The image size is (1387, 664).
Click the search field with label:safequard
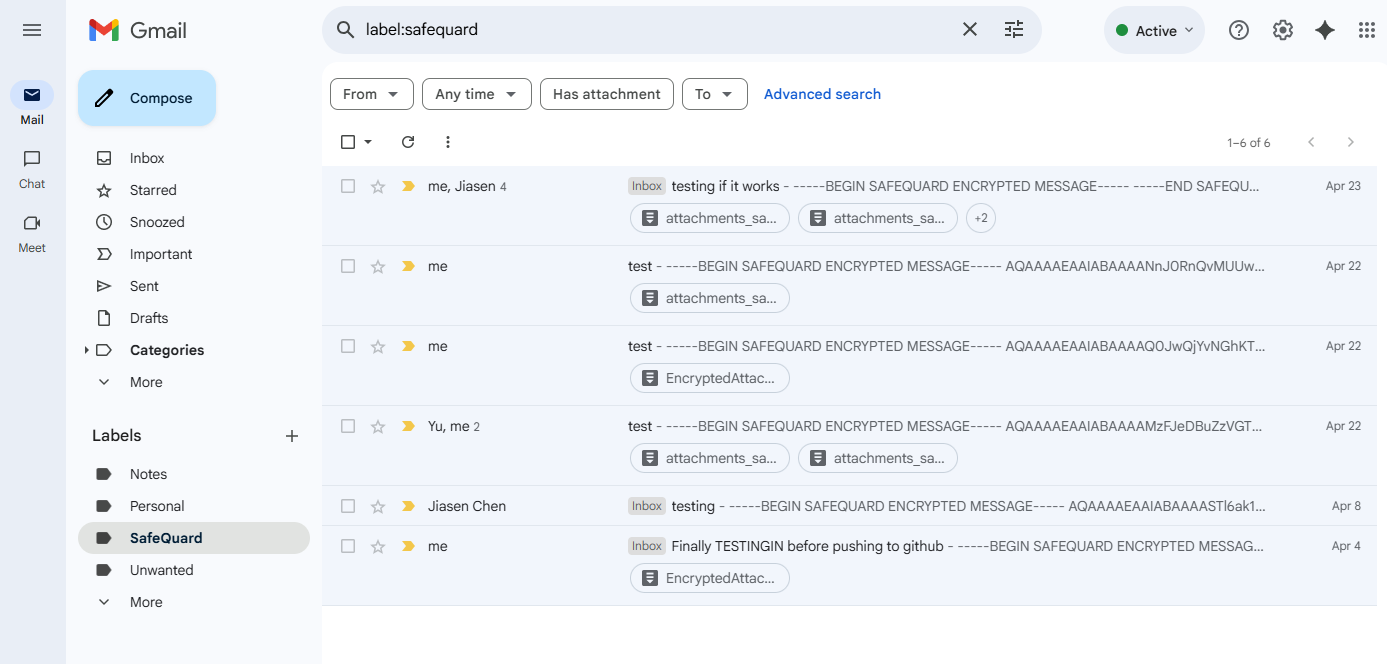[x=655, y=30]
